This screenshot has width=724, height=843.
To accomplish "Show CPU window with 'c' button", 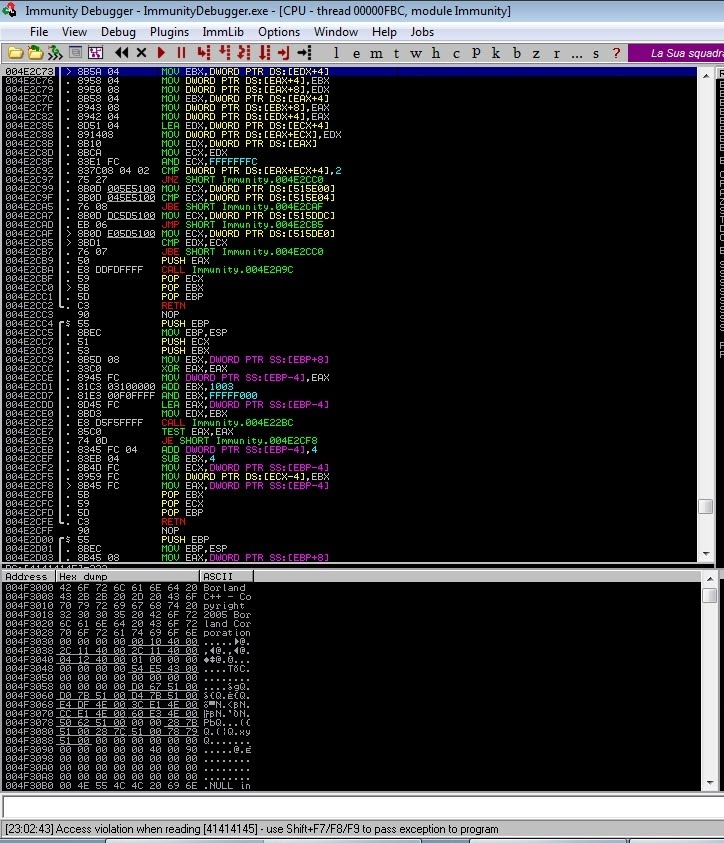I will pos(456,53).
